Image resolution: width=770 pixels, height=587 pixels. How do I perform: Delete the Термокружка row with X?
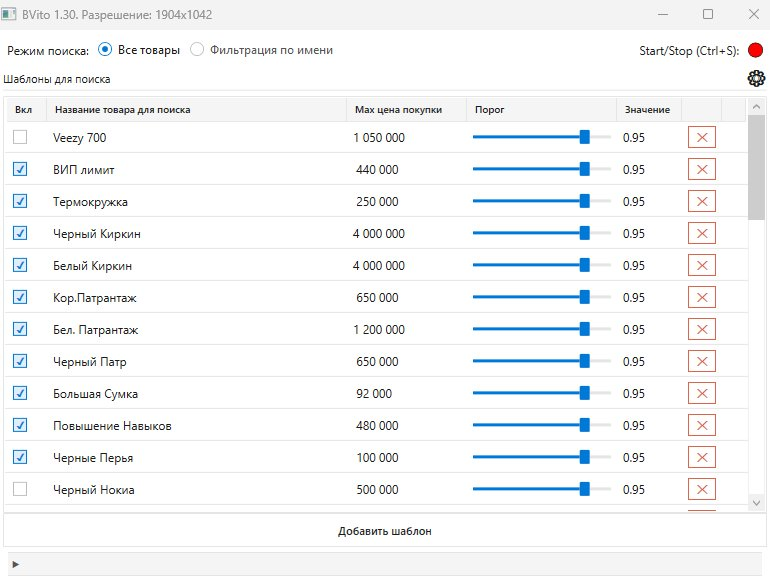pyautogui.click(x=701, y=202)
